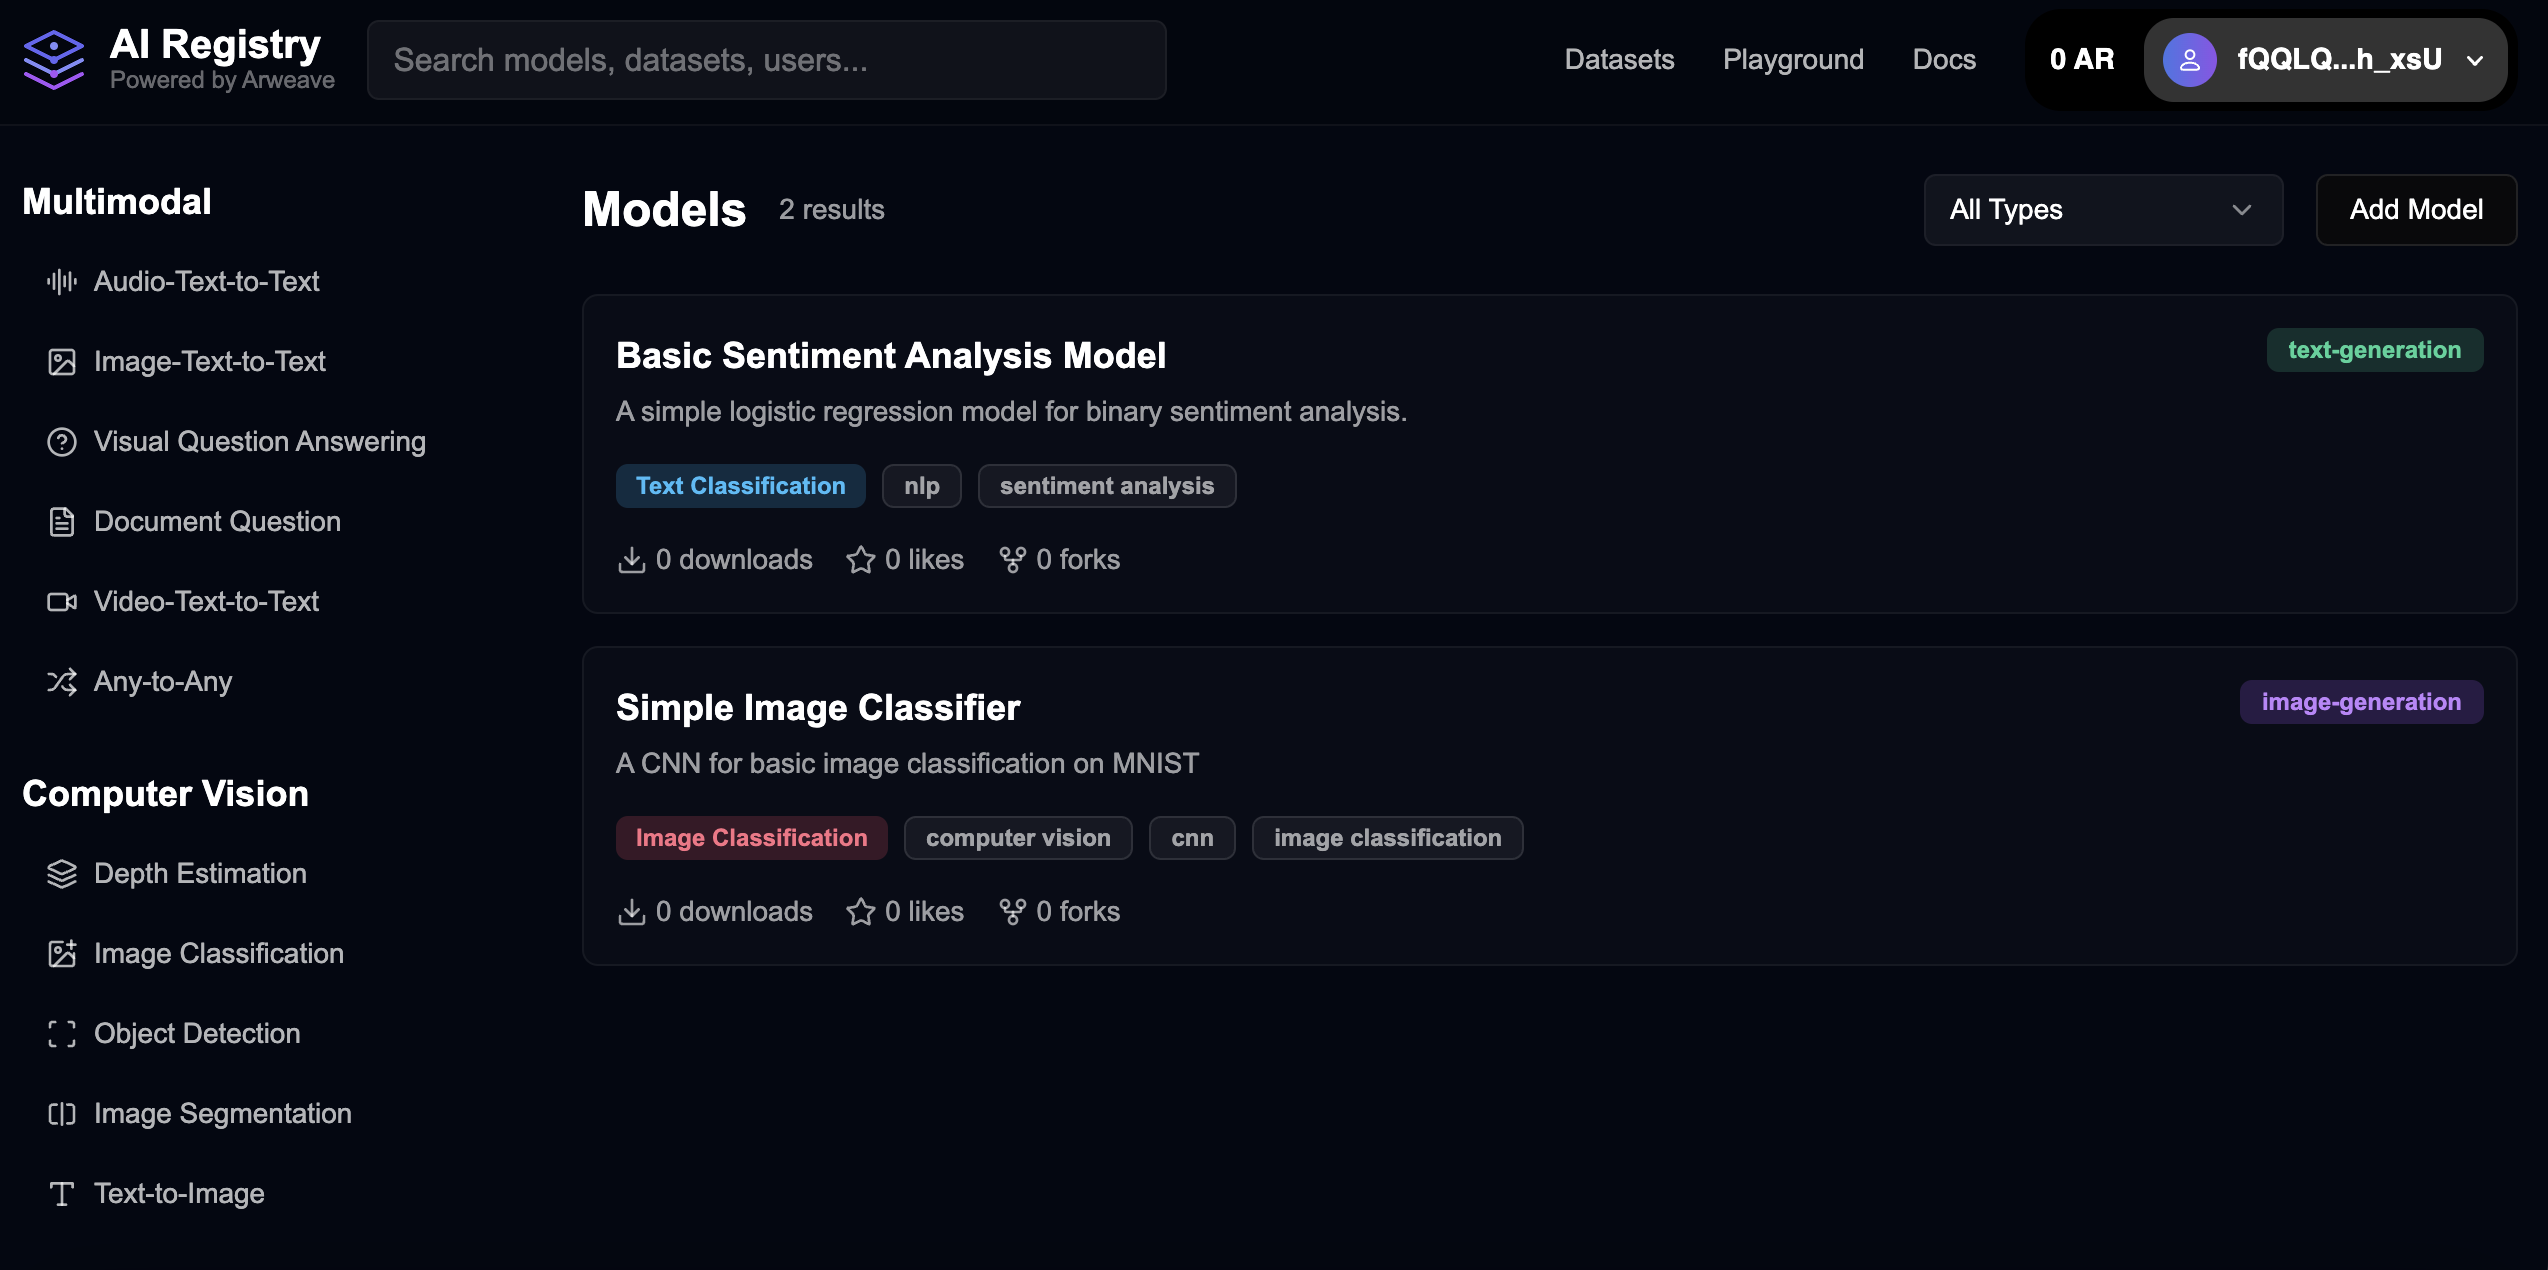2548x1270 pixels.
Task: Open the All Types dropdown
Action: click(2102, 210)
